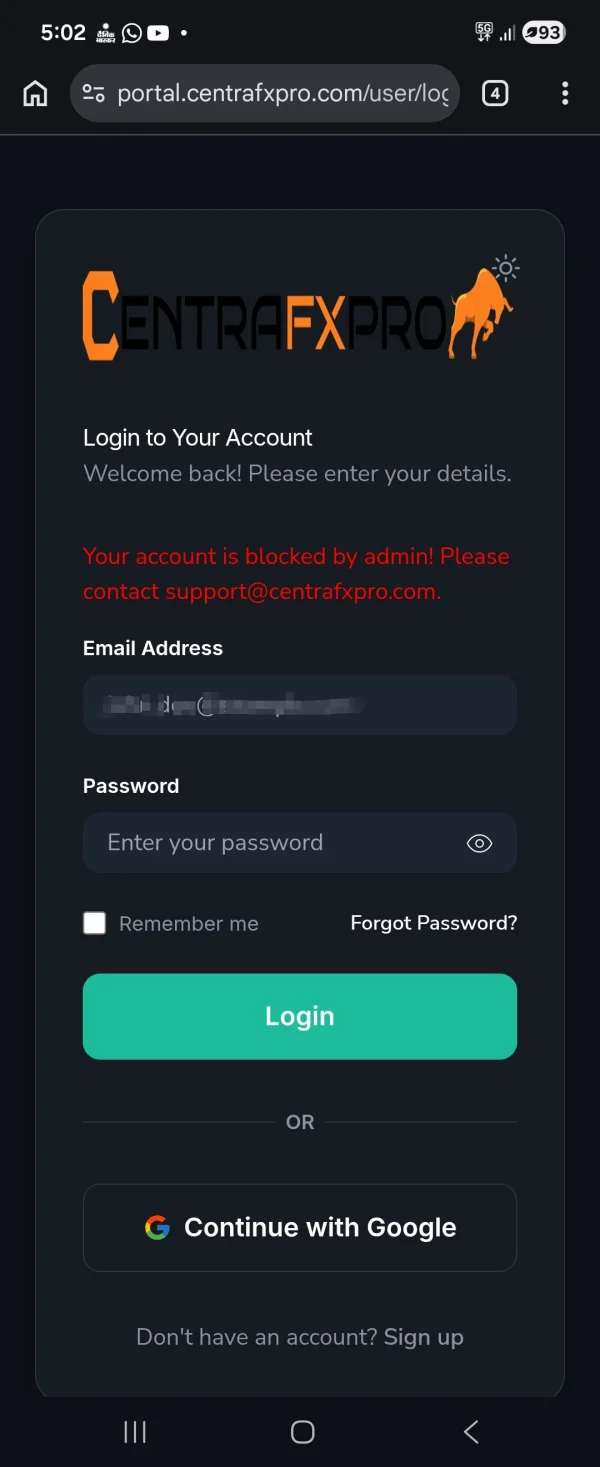Click the Forgot Password? link
This screenshot has height=1467, width=600.
(433, 923)
